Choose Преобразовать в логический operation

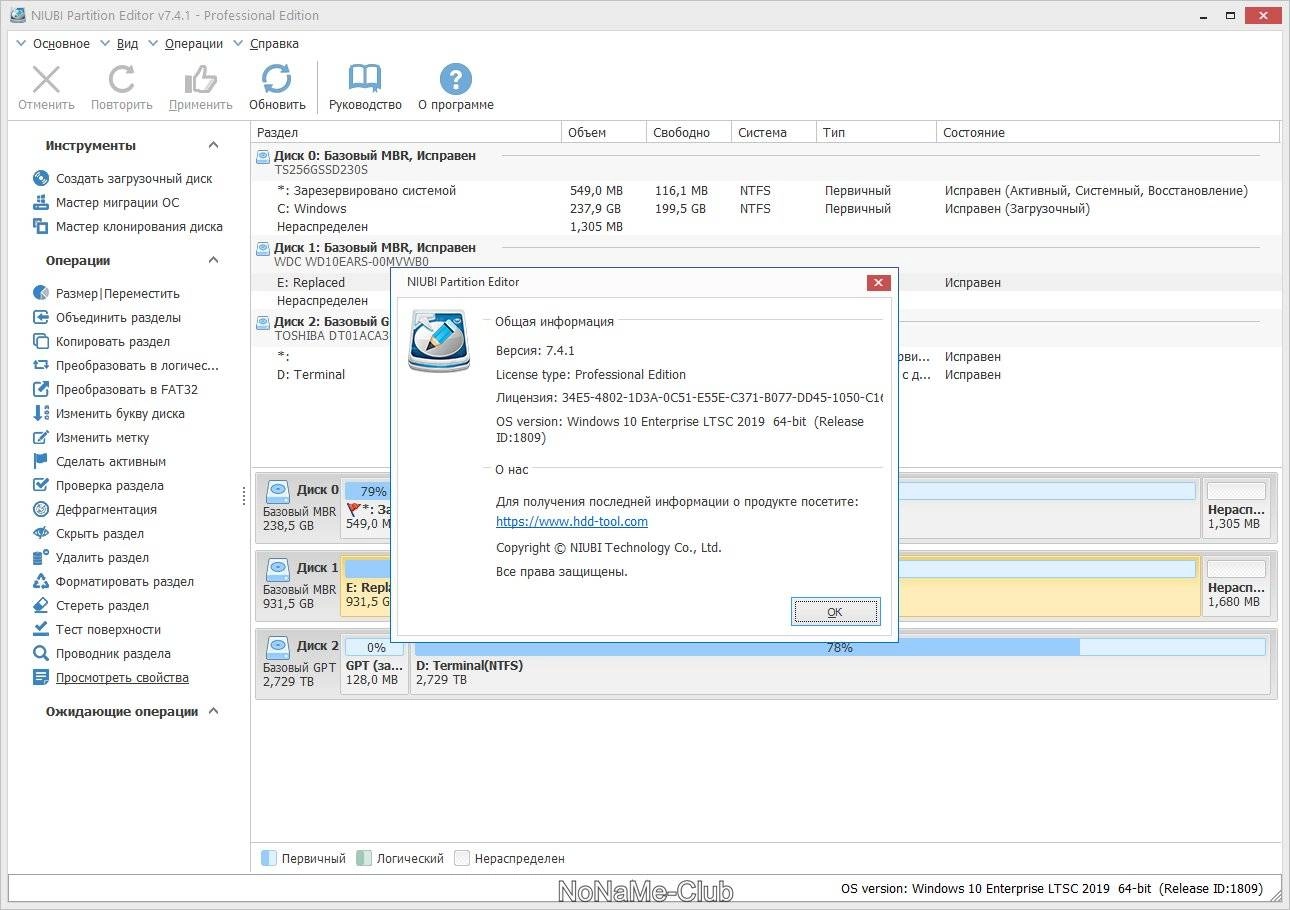click(137, 366)
